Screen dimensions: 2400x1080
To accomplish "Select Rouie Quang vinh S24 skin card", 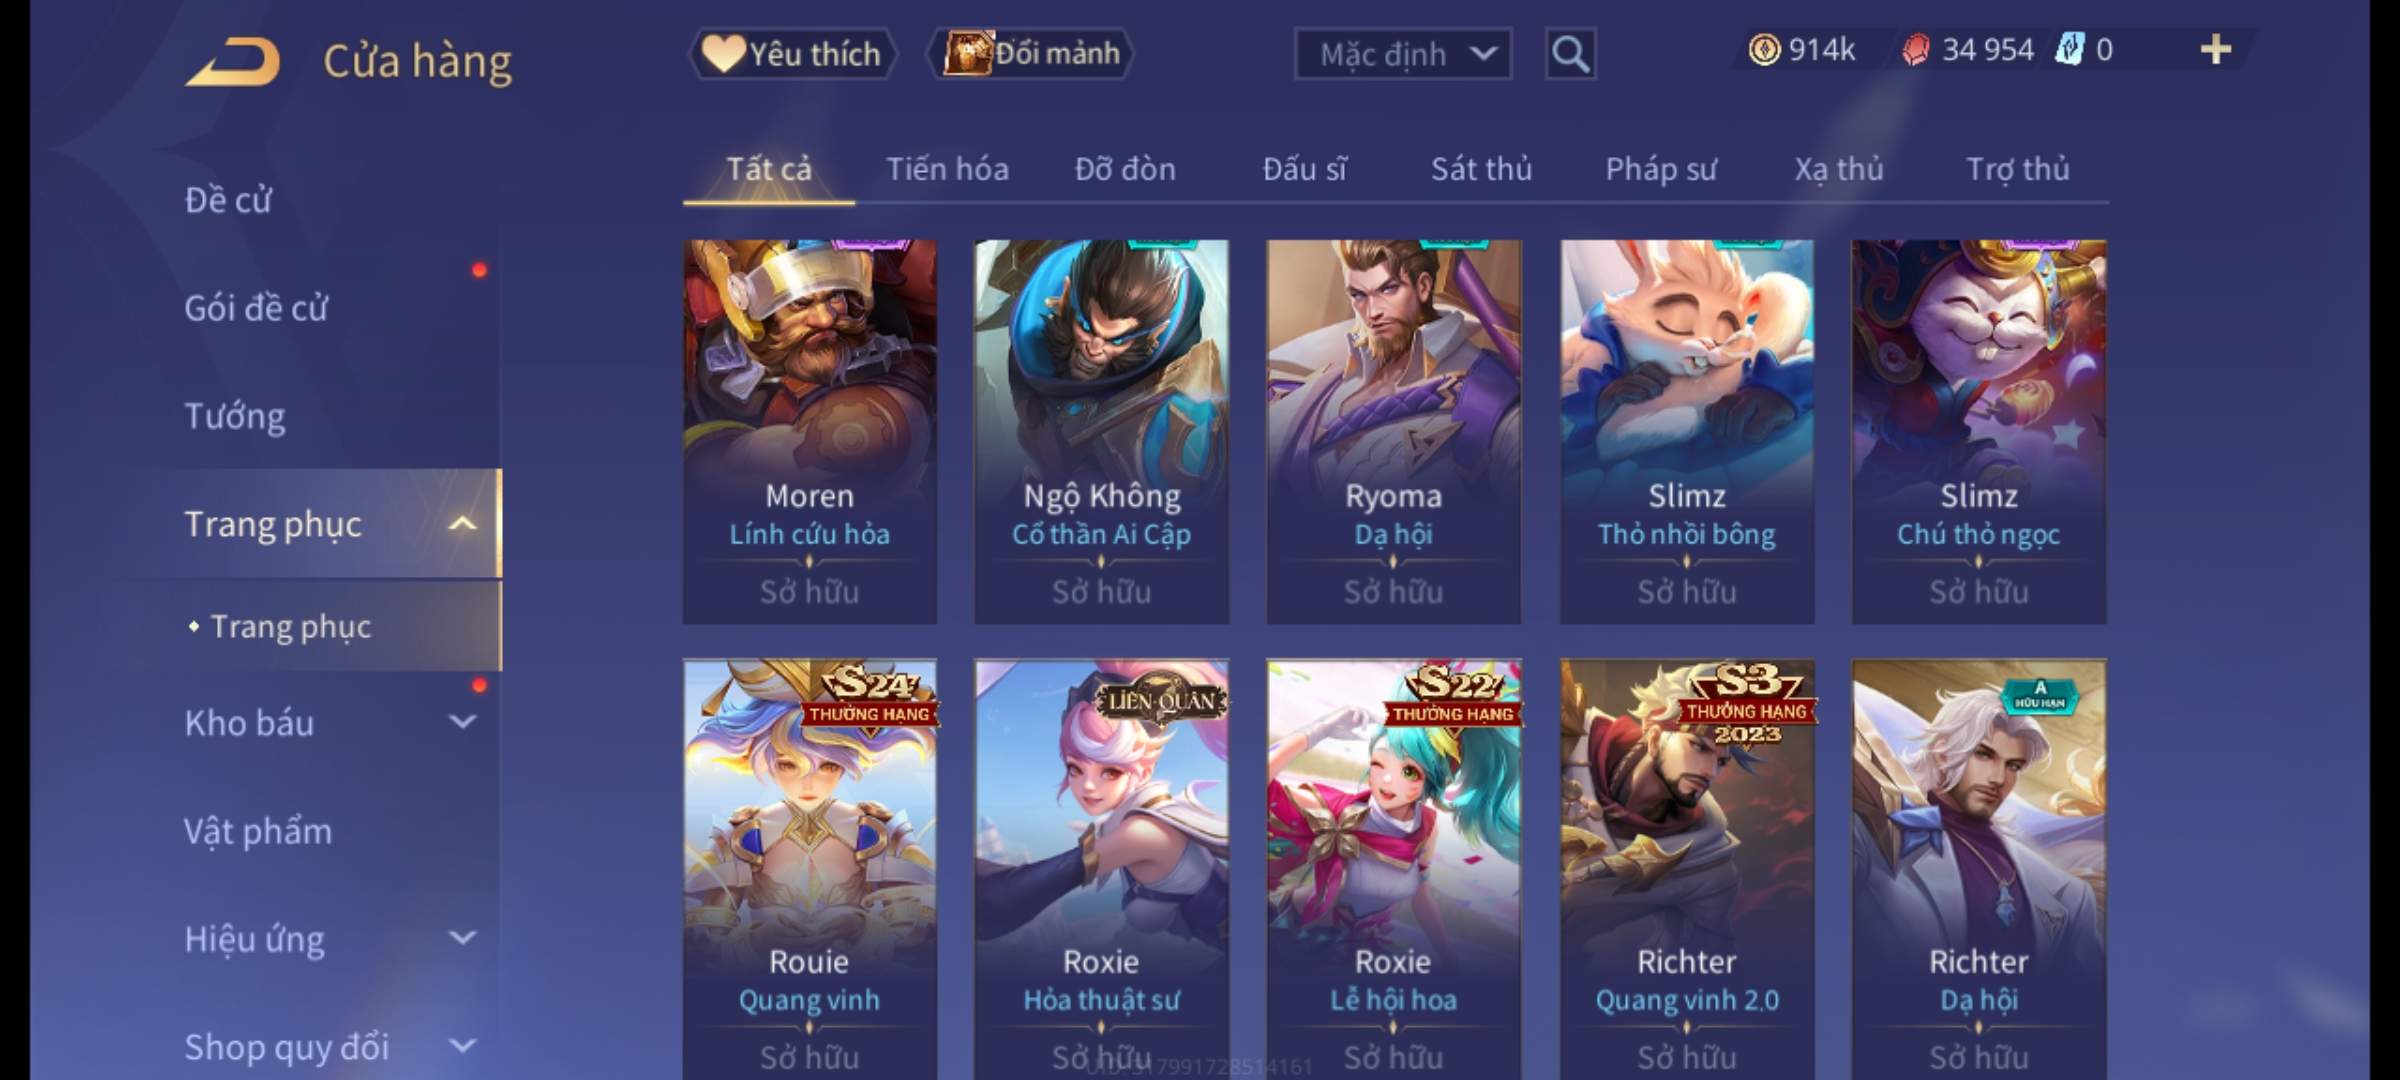I will pos(810,868).
